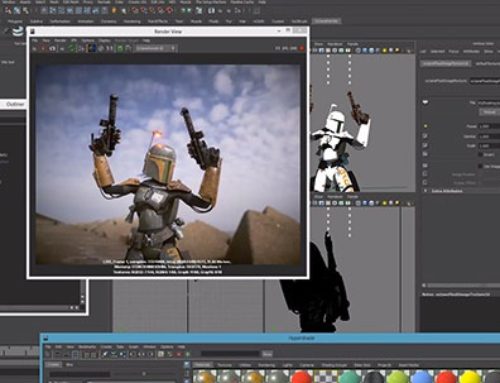The width and height of the screenshot is (500, 383).
Task: Open the Bookmarks menu in Hypershade
Action: (87, 347)
